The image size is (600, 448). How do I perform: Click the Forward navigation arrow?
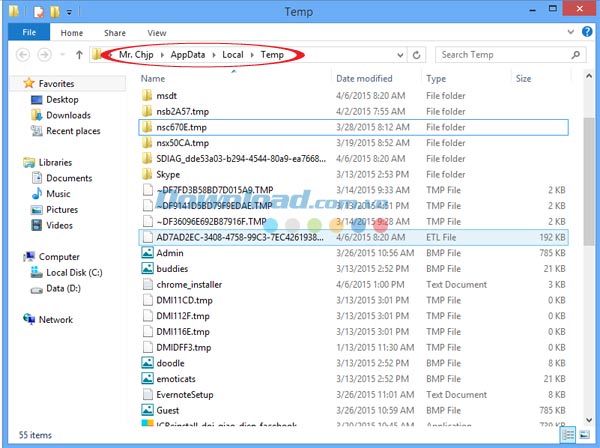44,55
